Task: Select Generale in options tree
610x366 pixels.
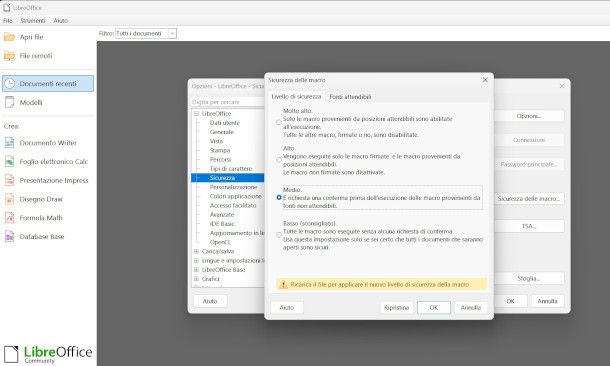Action: point(222,132)
